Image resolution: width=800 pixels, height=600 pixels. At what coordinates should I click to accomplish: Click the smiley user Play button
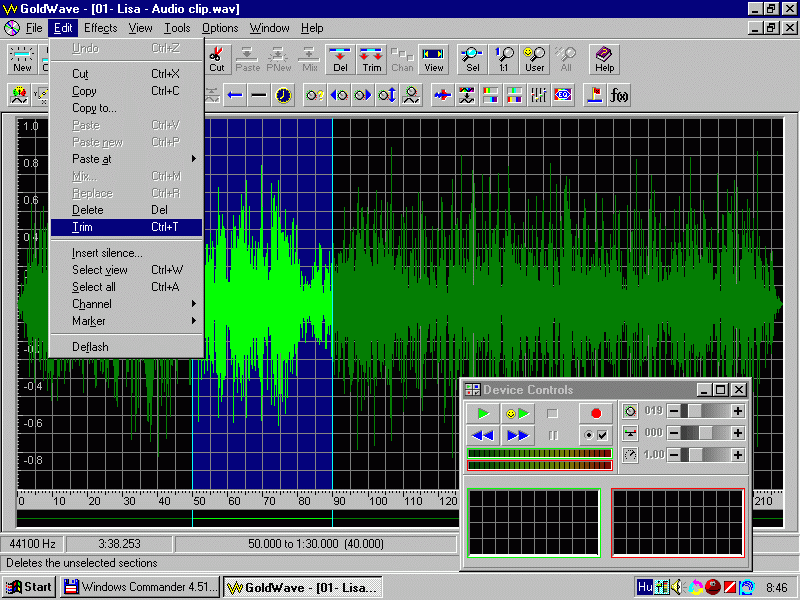pos(517,413)
